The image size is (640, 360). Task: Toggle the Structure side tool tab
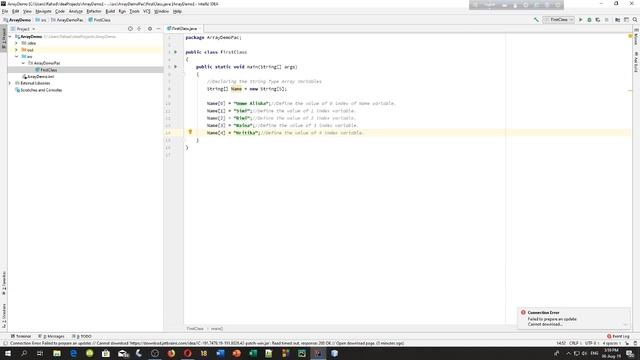point(4,316)
